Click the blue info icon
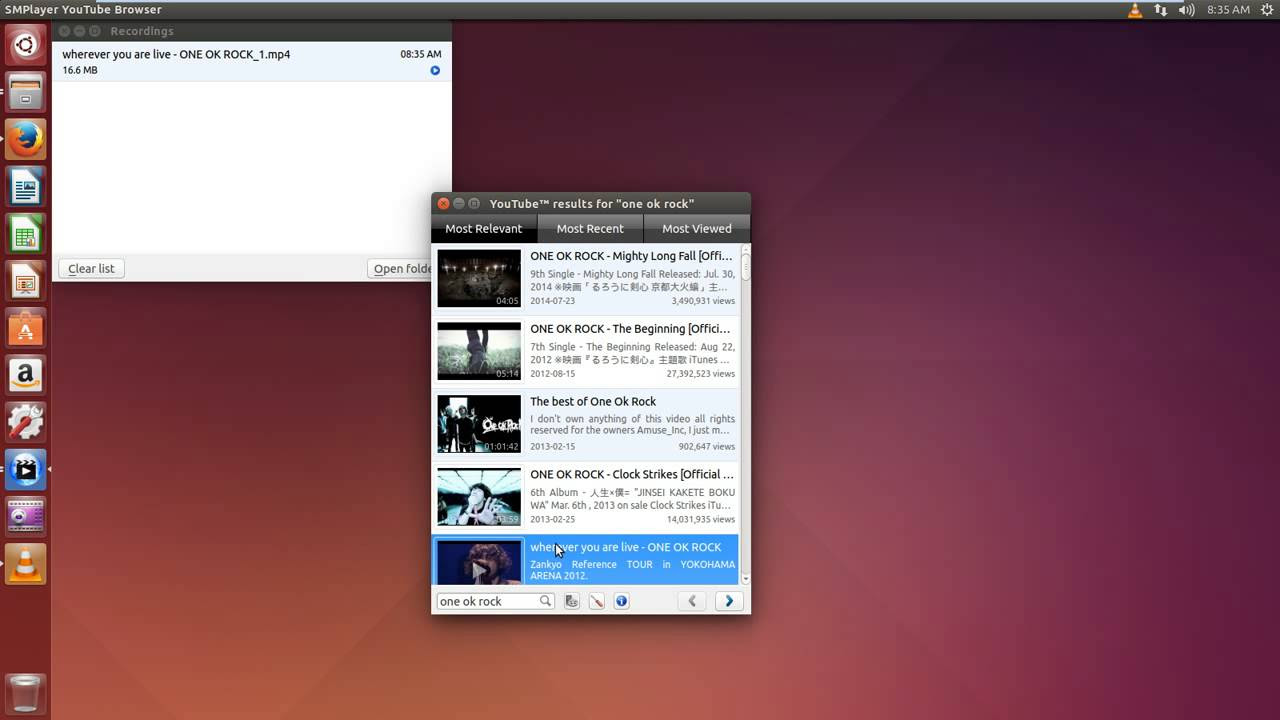 (x=621, y=601)
